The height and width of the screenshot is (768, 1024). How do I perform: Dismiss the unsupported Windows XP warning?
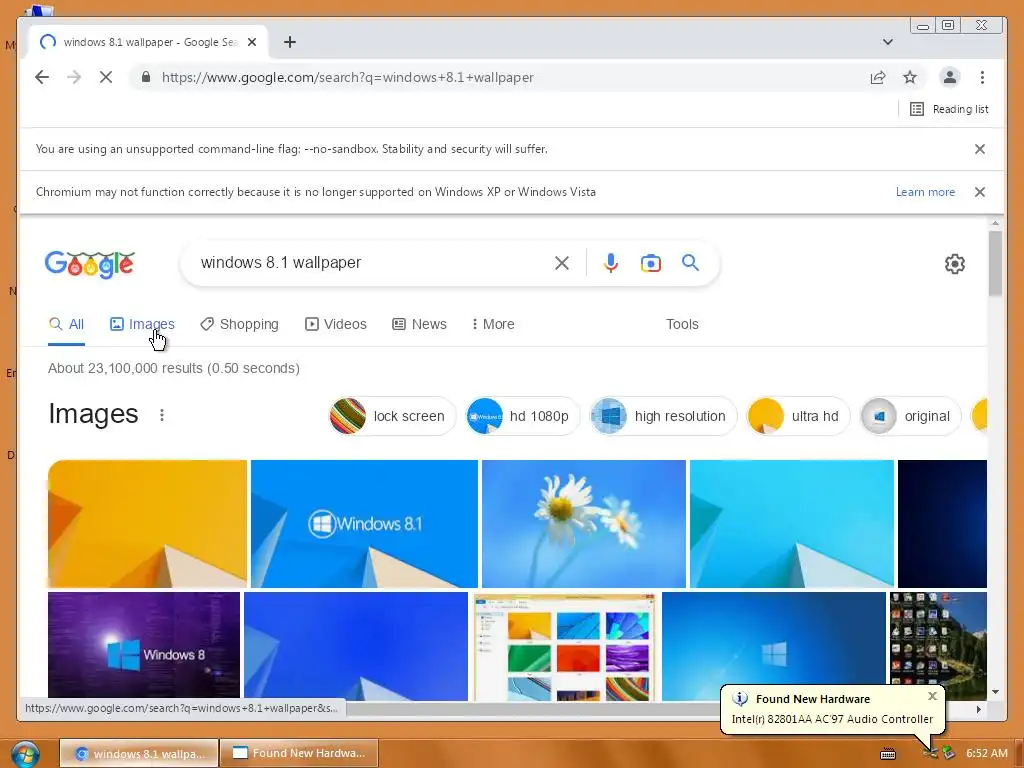980,192
